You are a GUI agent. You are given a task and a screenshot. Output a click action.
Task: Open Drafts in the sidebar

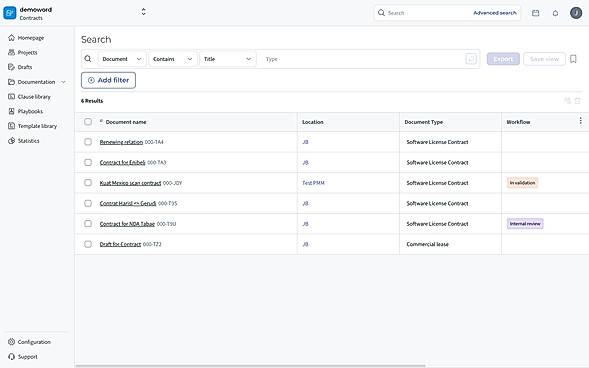[25, 67]
